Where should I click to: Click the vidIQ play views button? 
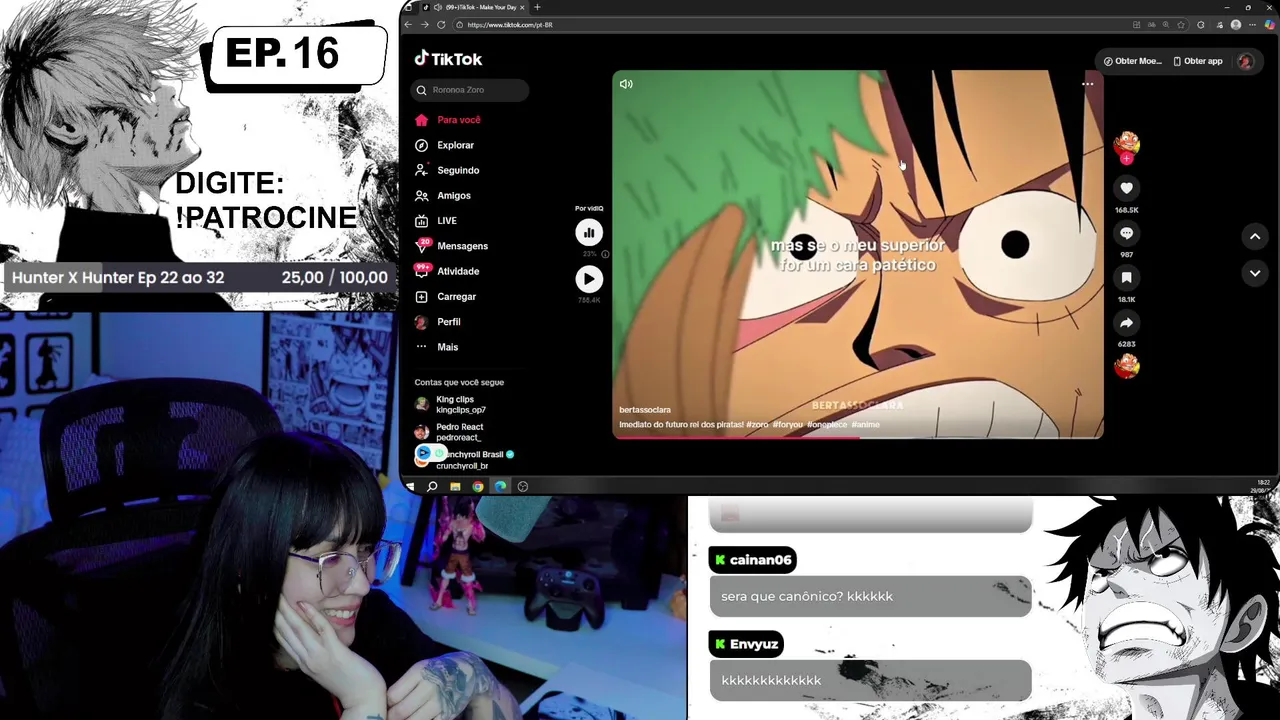click(589, 280)
